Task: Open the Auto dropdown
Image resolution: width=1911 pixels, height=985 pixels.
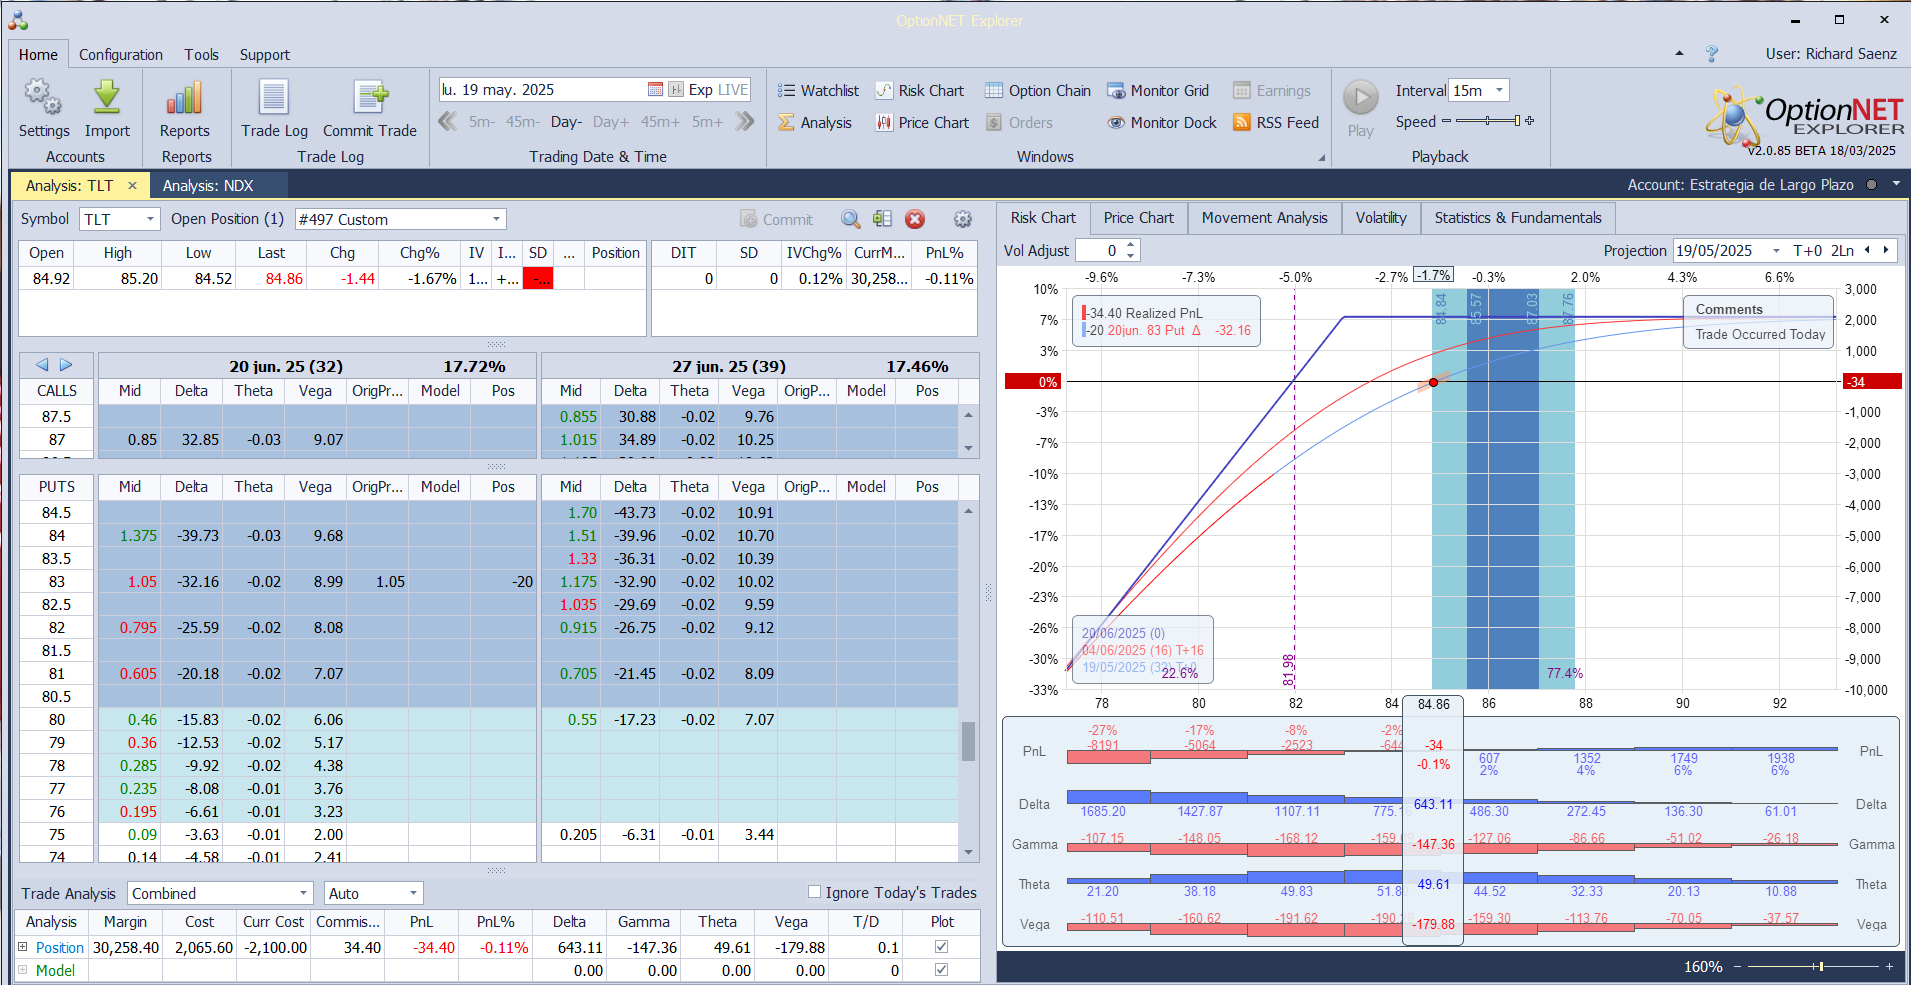Action: click(413, 893)
